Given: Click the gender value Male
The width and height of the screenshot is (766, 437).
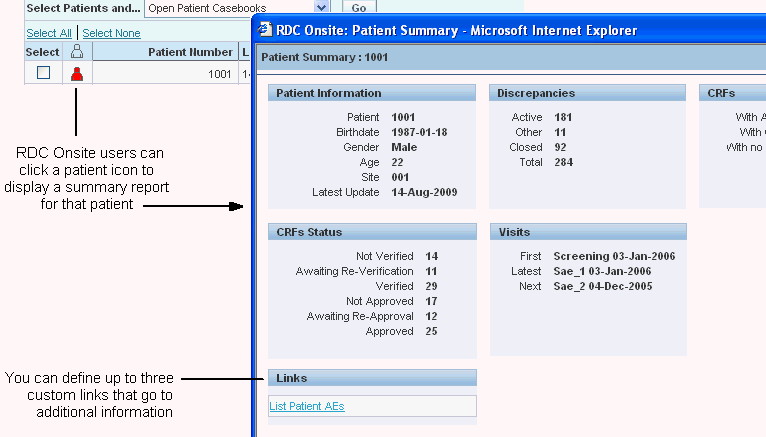Looking at the screenshot, I should [x=404, y=147].
